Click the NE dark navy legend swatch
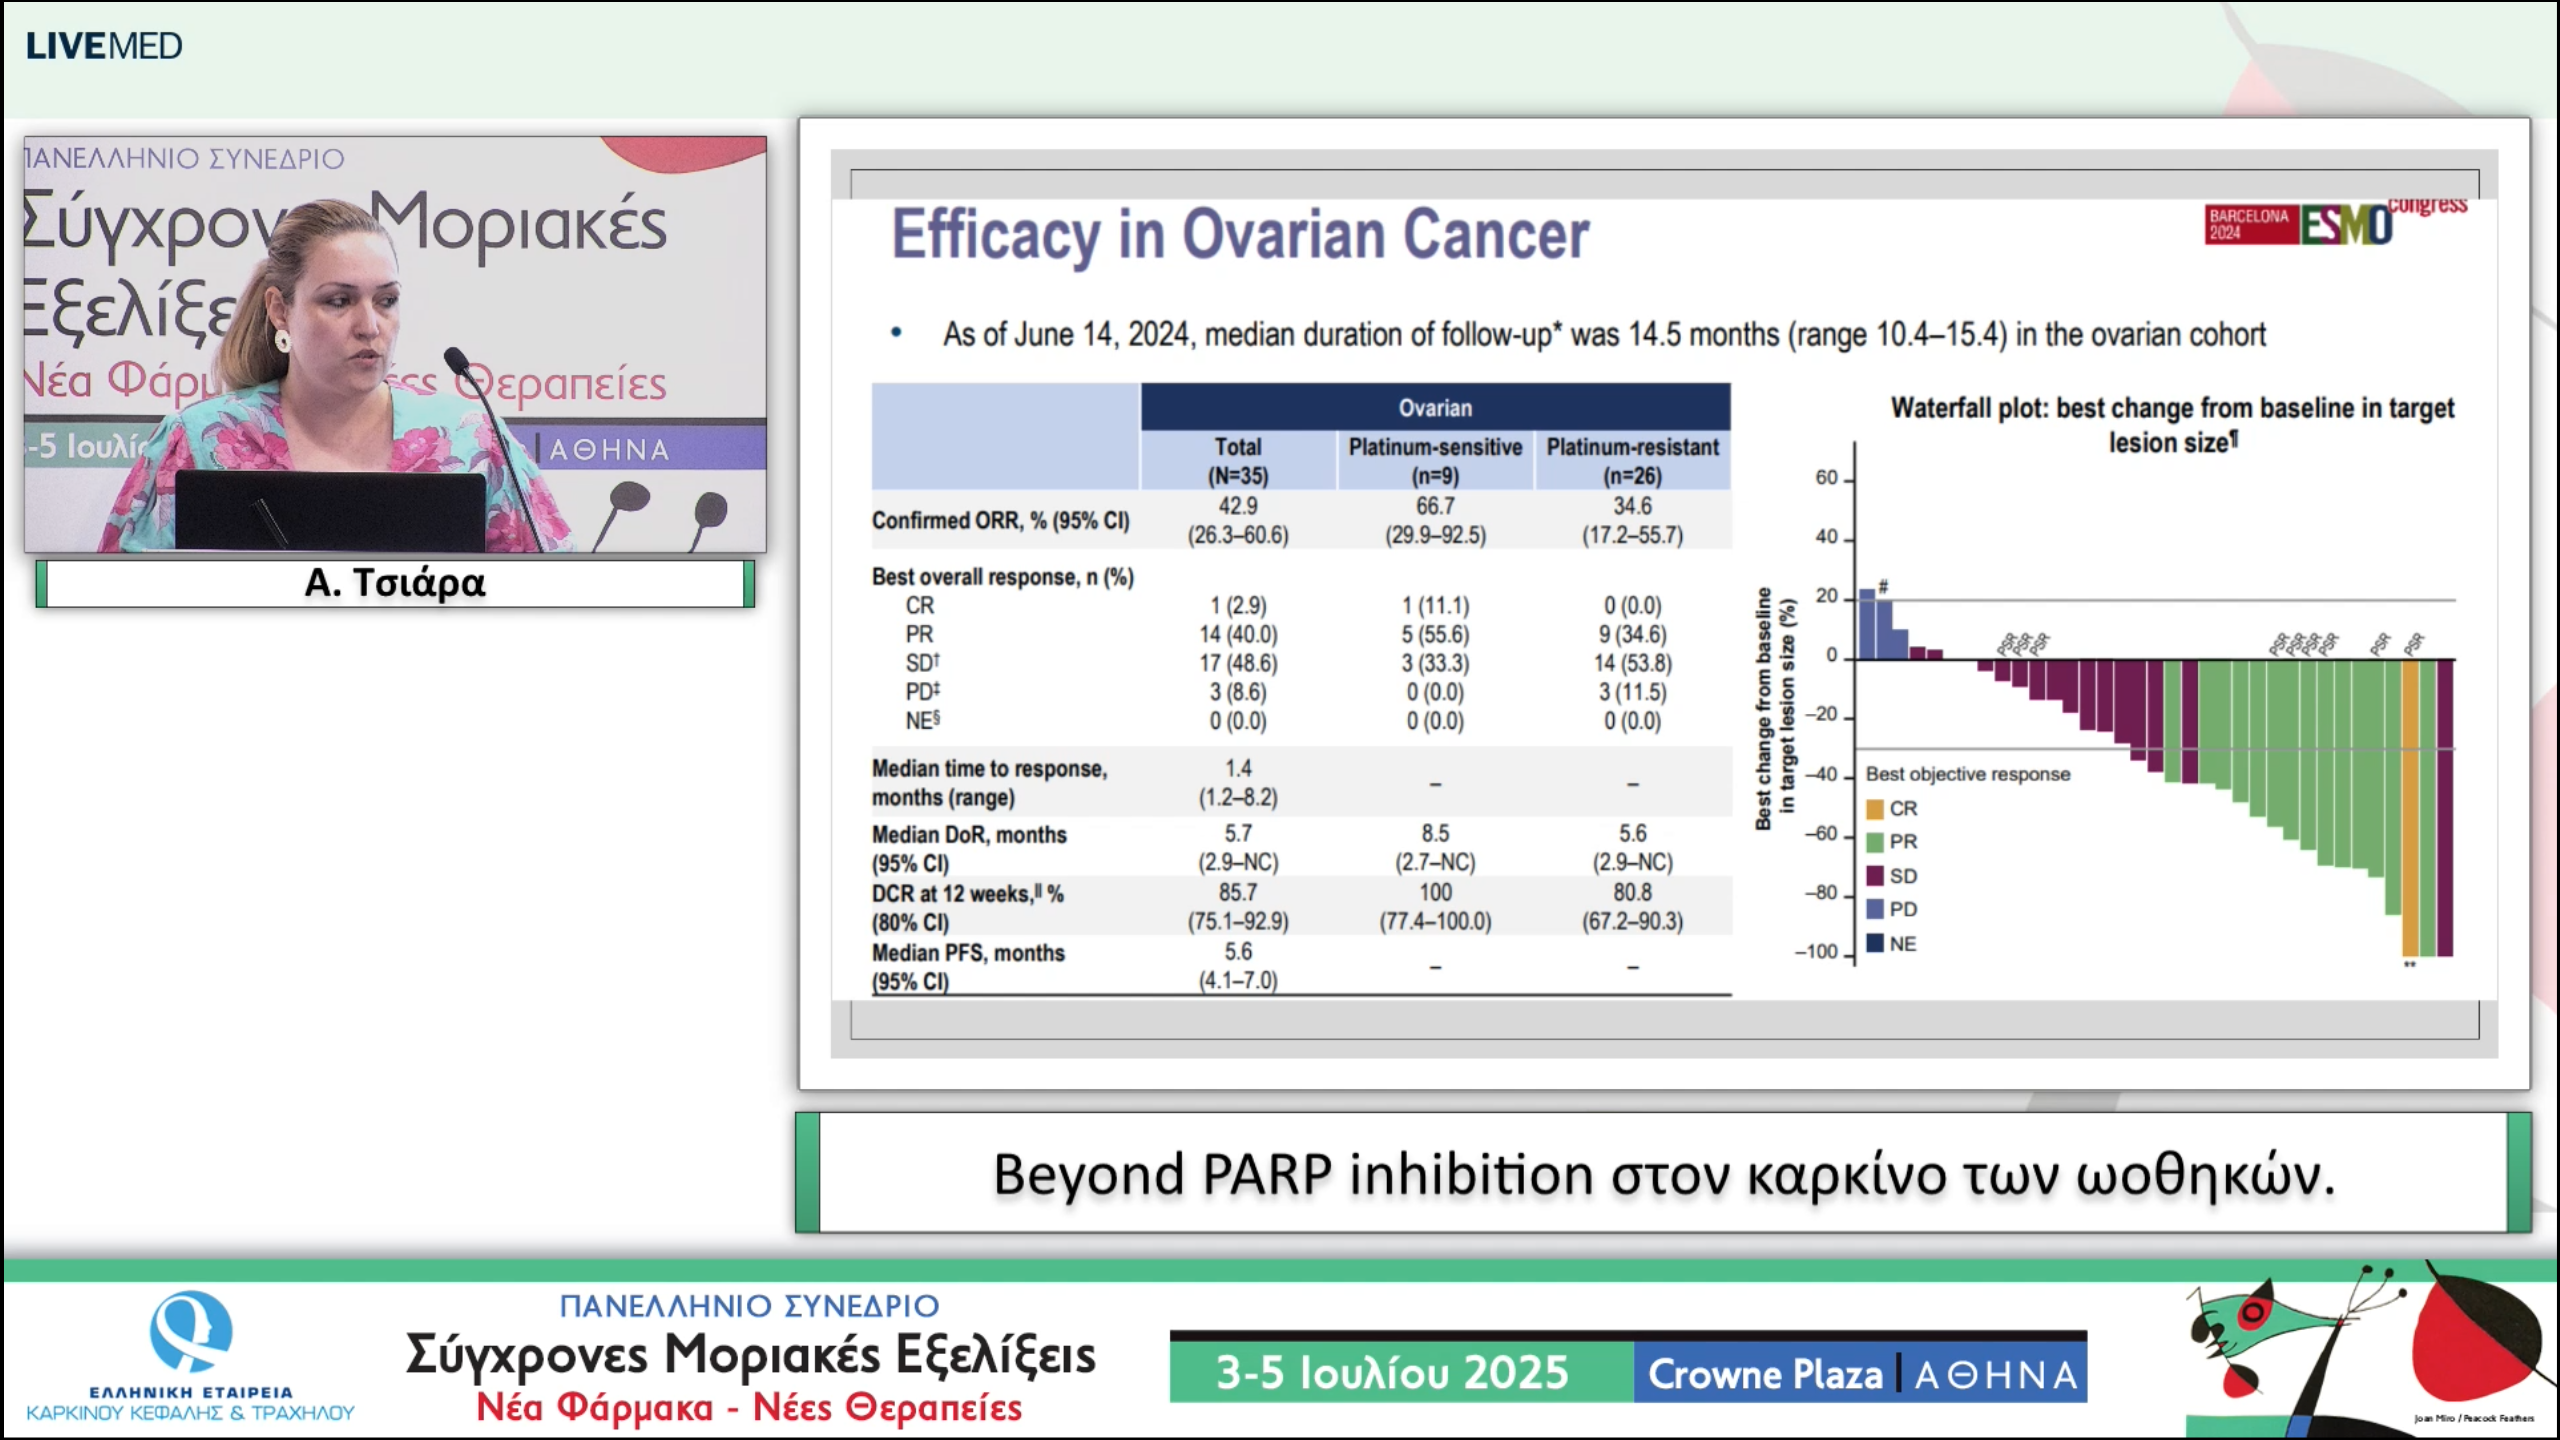This screenshot has width=2560, height=1440. (1875, 943)
